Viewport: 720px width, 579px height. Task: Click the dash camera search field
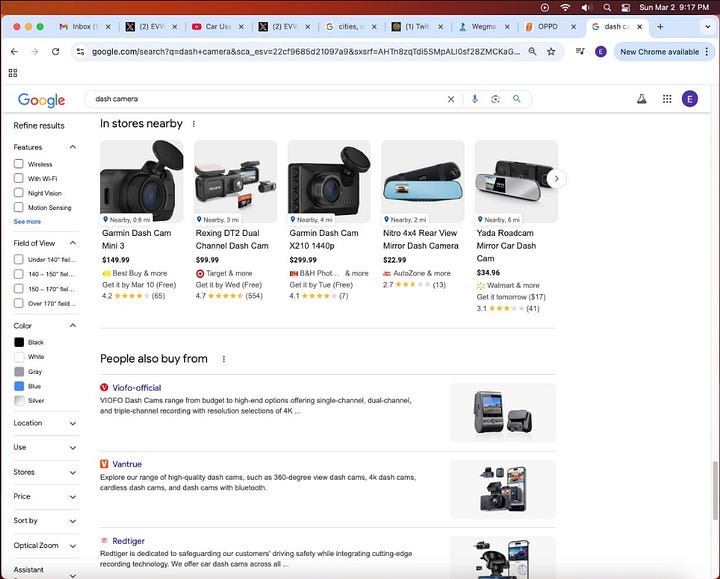point(266,99)
